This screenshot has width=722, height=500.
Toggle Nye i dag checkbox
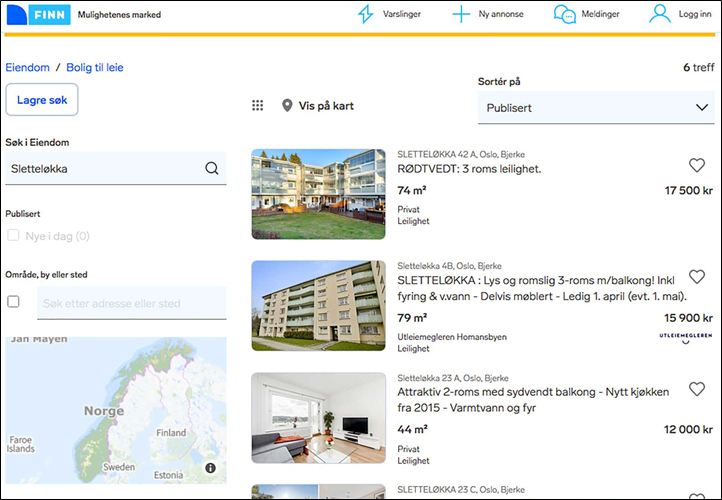point(13,236)
